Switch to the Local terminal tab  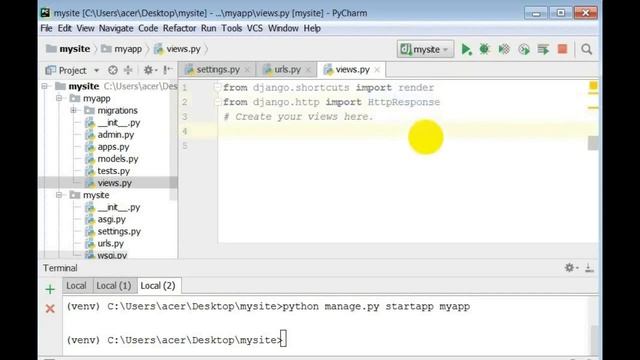coord(76,286)
